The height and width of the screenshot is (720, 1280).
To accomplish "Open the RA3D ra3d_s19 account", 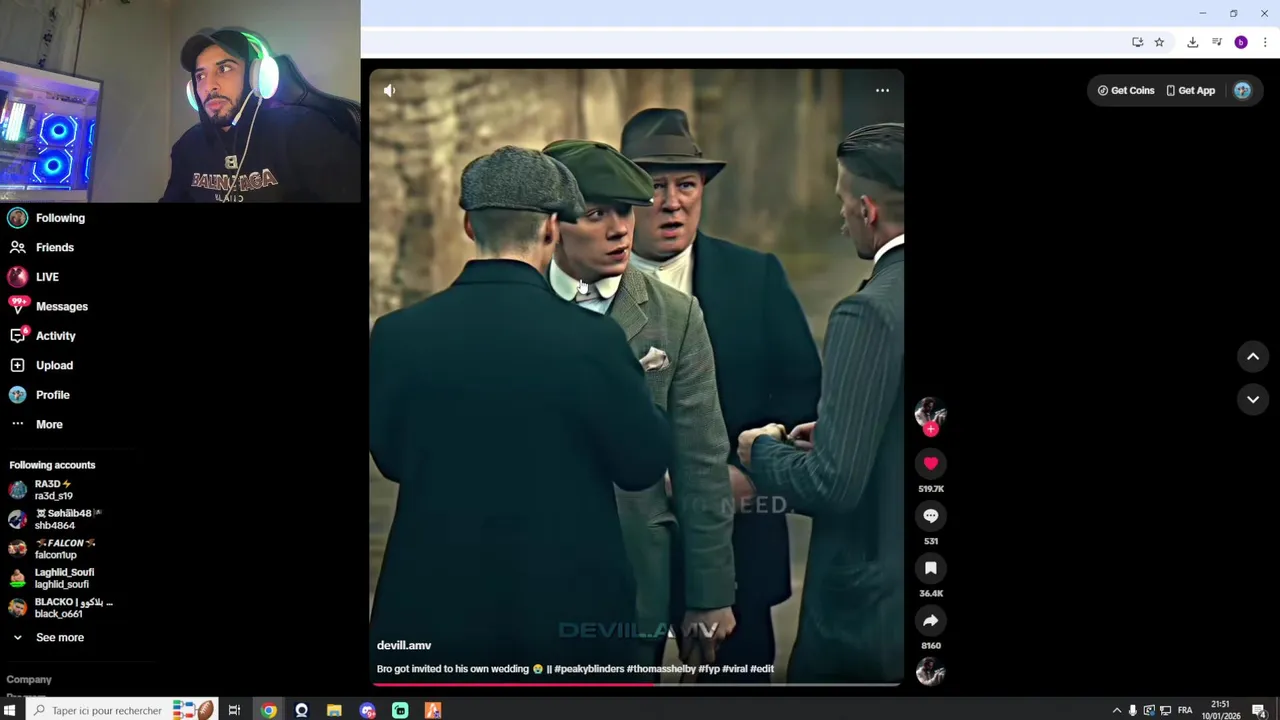I will pyautogui.click(x=41, y=490).
